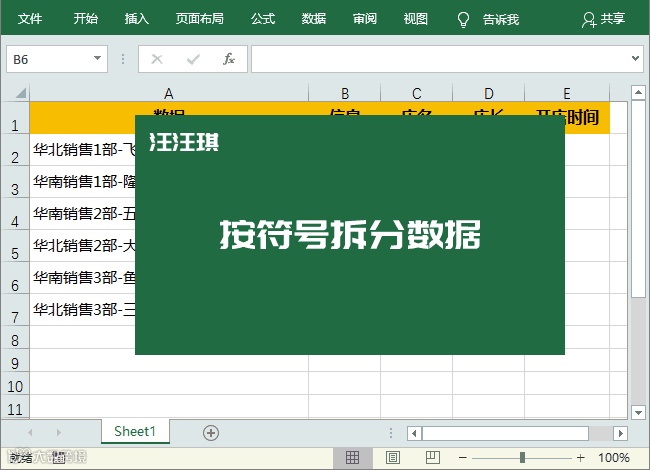
Task: Click the fx insert function icon
Action: click(229, 59)
